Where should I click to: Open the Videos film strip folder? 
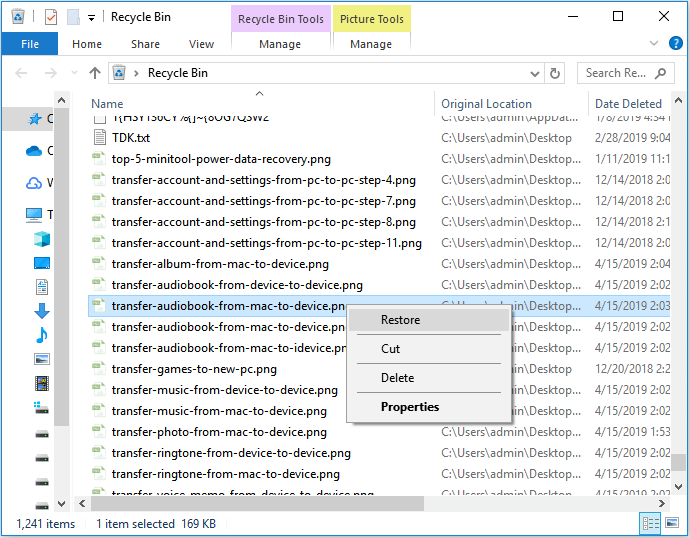41,383
